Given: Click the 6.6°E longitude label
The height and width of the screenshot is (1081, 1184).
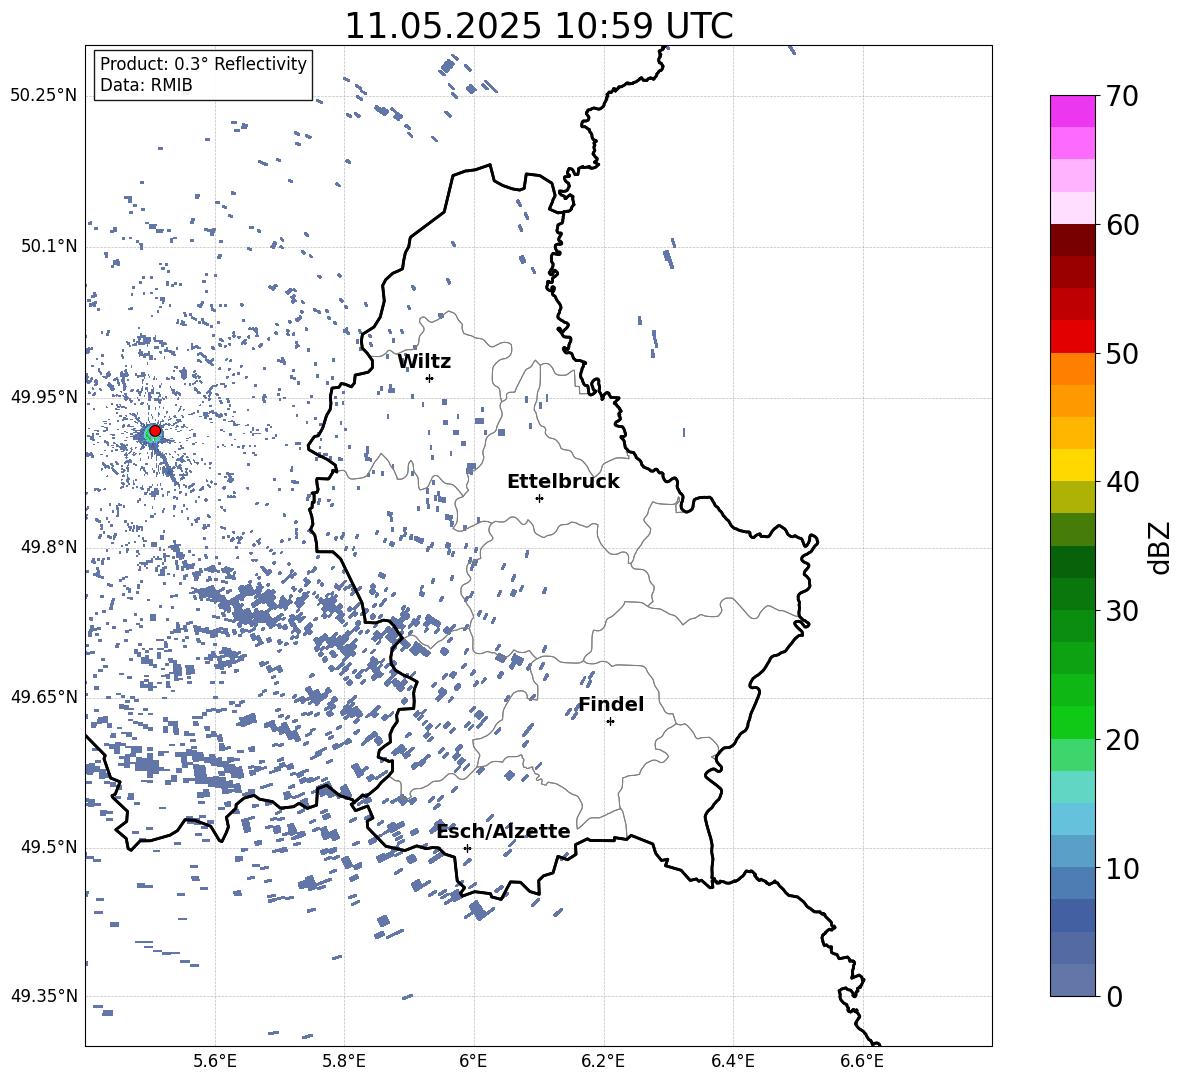Looking at the screenshot, I should (862, 1061).
